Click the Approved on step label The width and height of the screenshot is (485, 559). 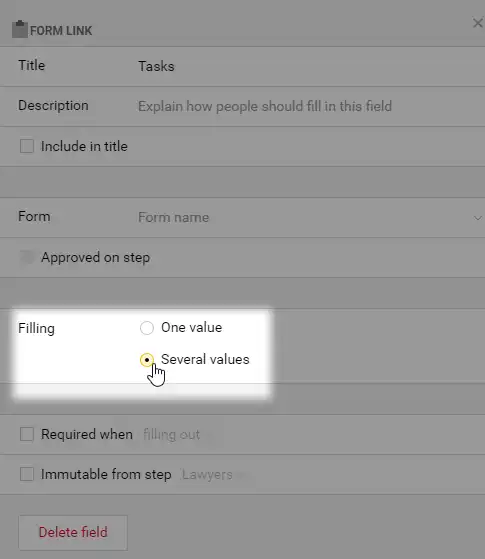[x=95, y=257]
